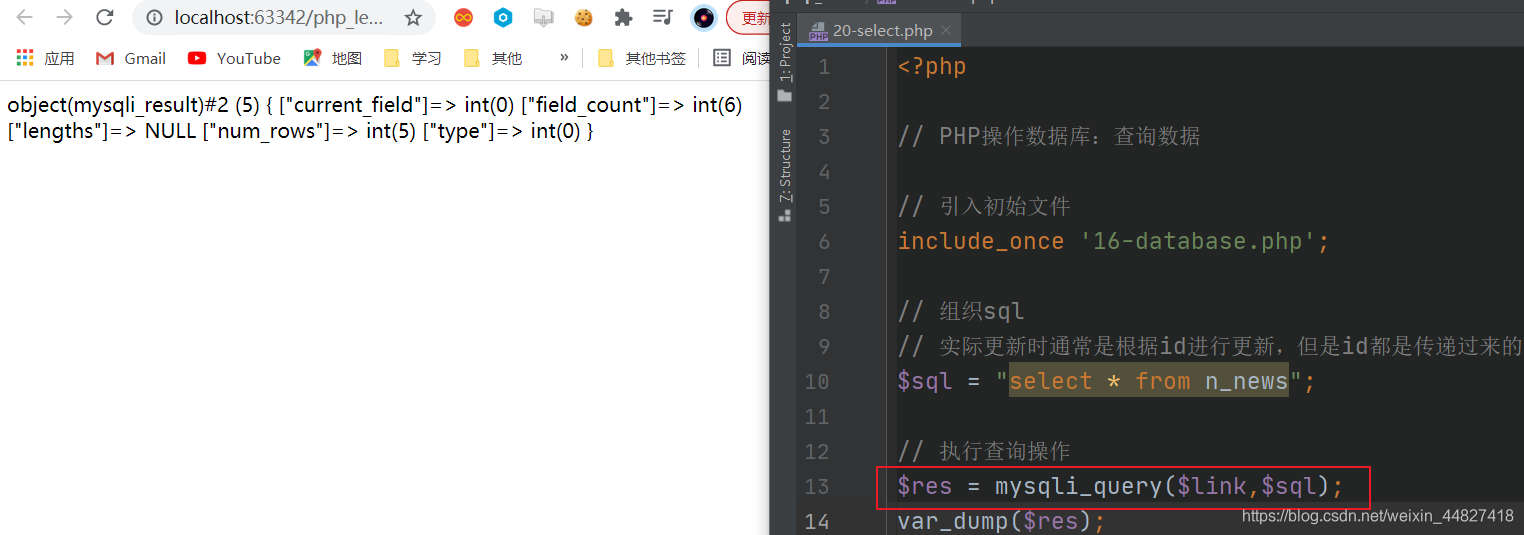This screenshot has height=535, width=1524.
Task: Expand hidden bookmarks with the » chevron
Action: (x=564, y=58)
